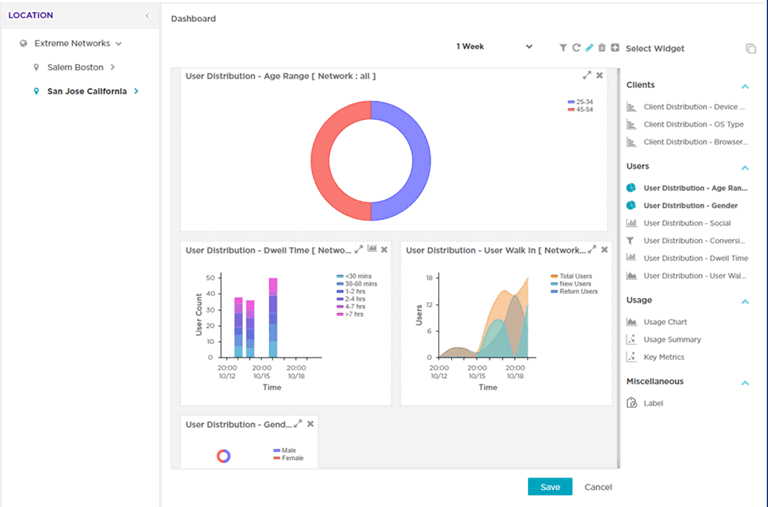The height and width of the screenshot is (507, 768).
Task: Delete the dashboard using the trash icon
Action: (602, 48)
